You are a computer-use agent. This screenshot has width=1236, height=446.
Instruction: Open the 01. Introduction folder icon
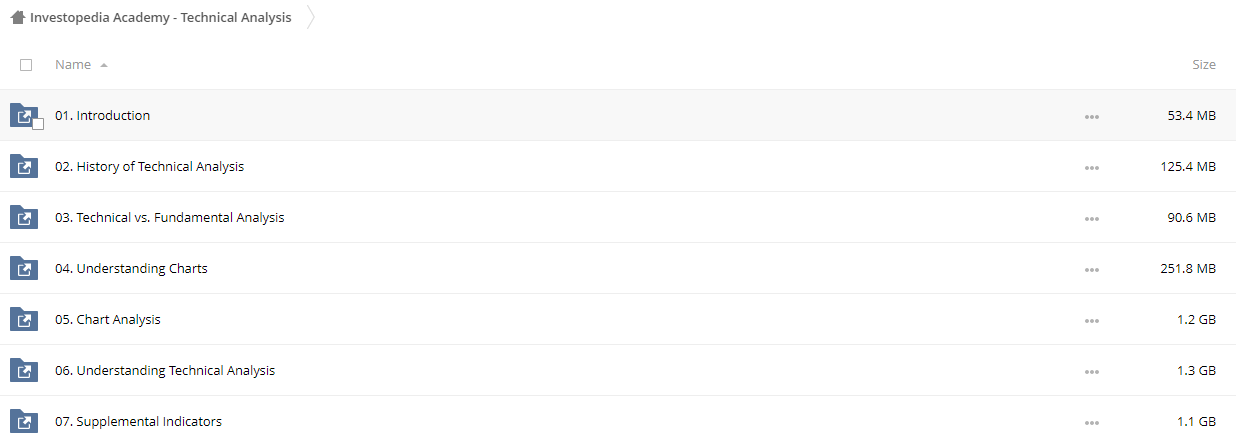coord(24,115)
